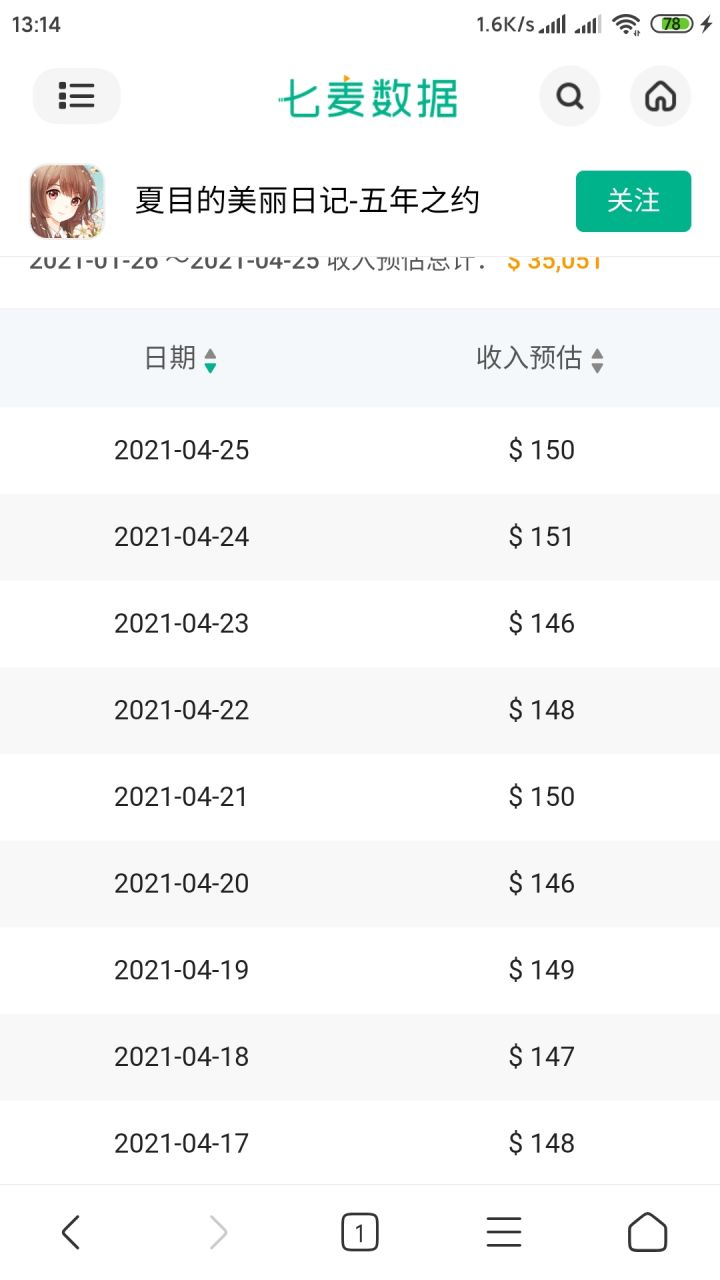Tap the browser forward arrow
720x1280 pixels.
click(218, 1232)
